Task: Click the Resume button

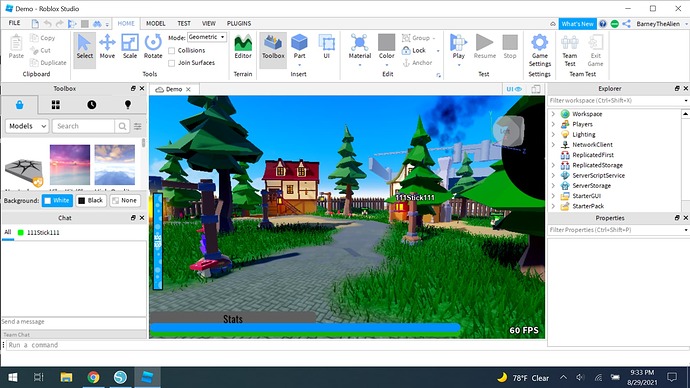Action: click(x=484, y=47)
